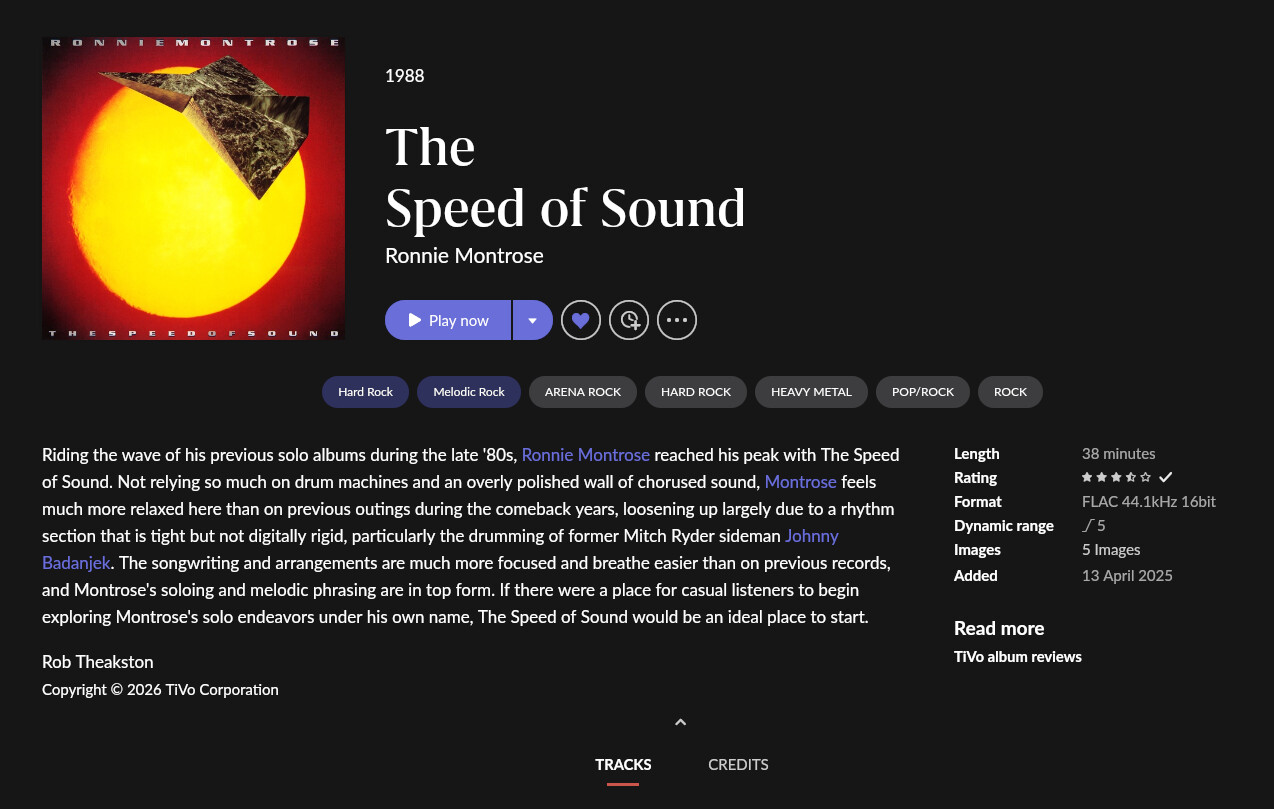Image resolution: width=1274 pixels, height=809 pixels.
Task: Select the ARENA ROCK genre chip
Action: (583, 392)
